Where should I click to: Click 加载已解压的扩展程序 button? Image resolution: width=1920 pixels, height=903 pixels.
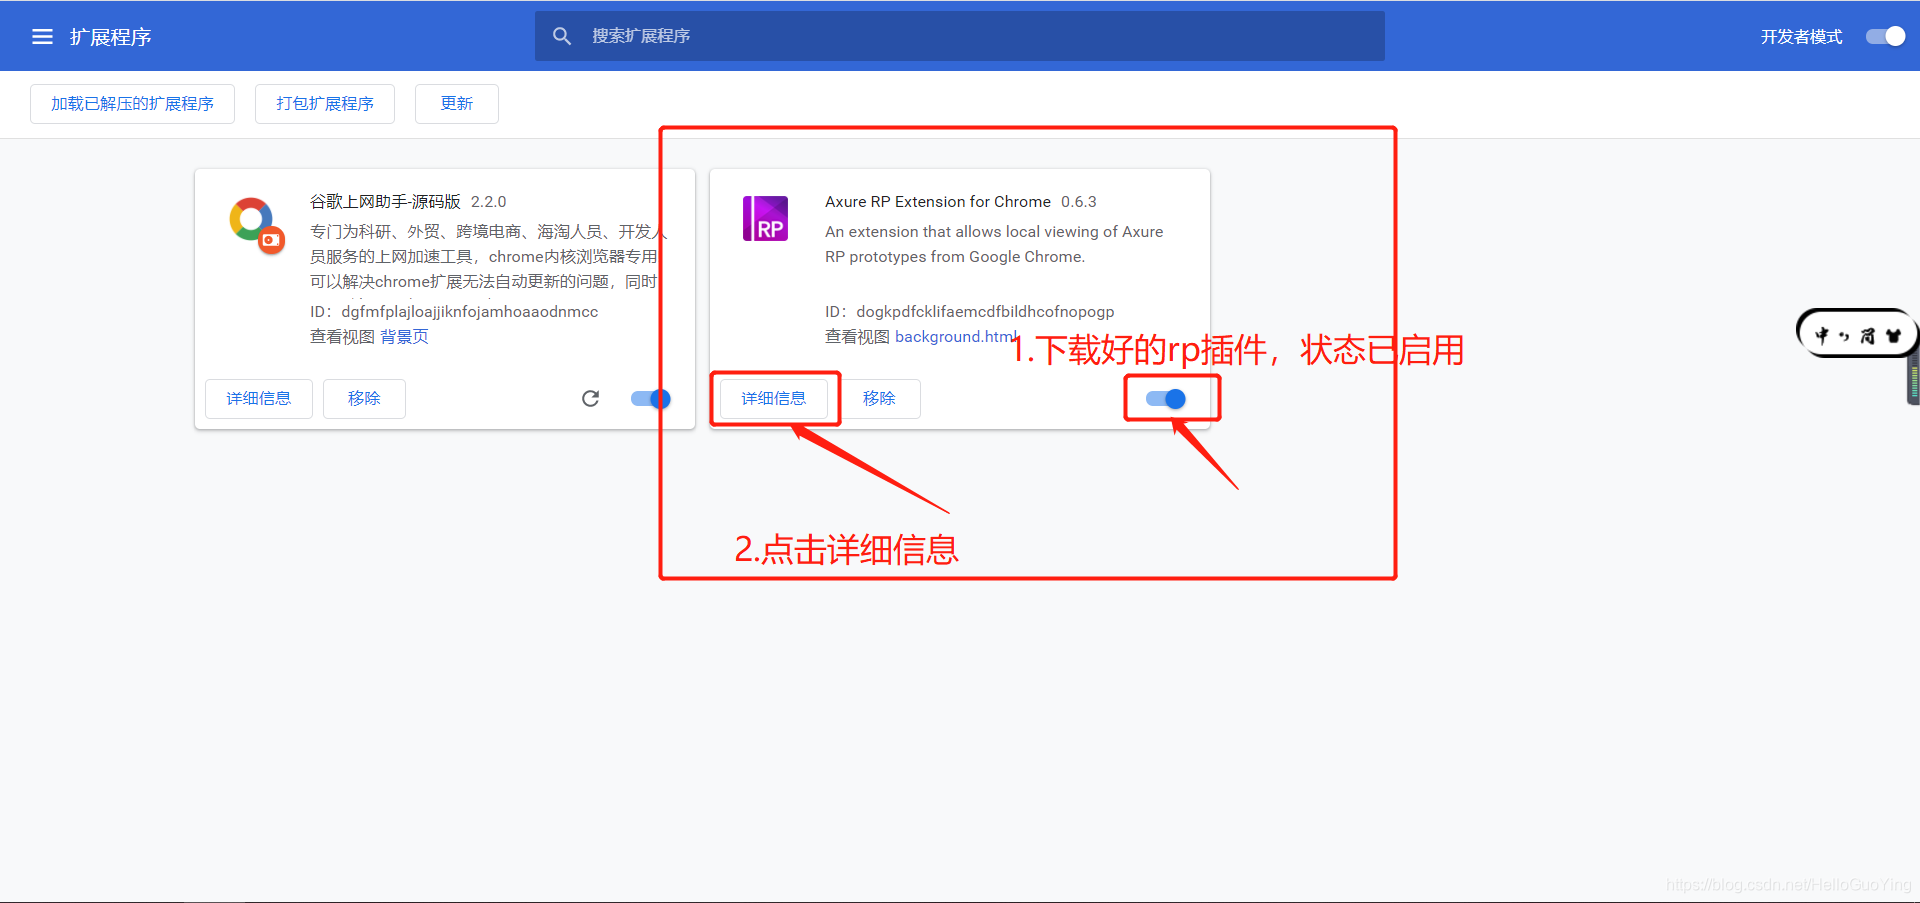click(x=131, y=103)
